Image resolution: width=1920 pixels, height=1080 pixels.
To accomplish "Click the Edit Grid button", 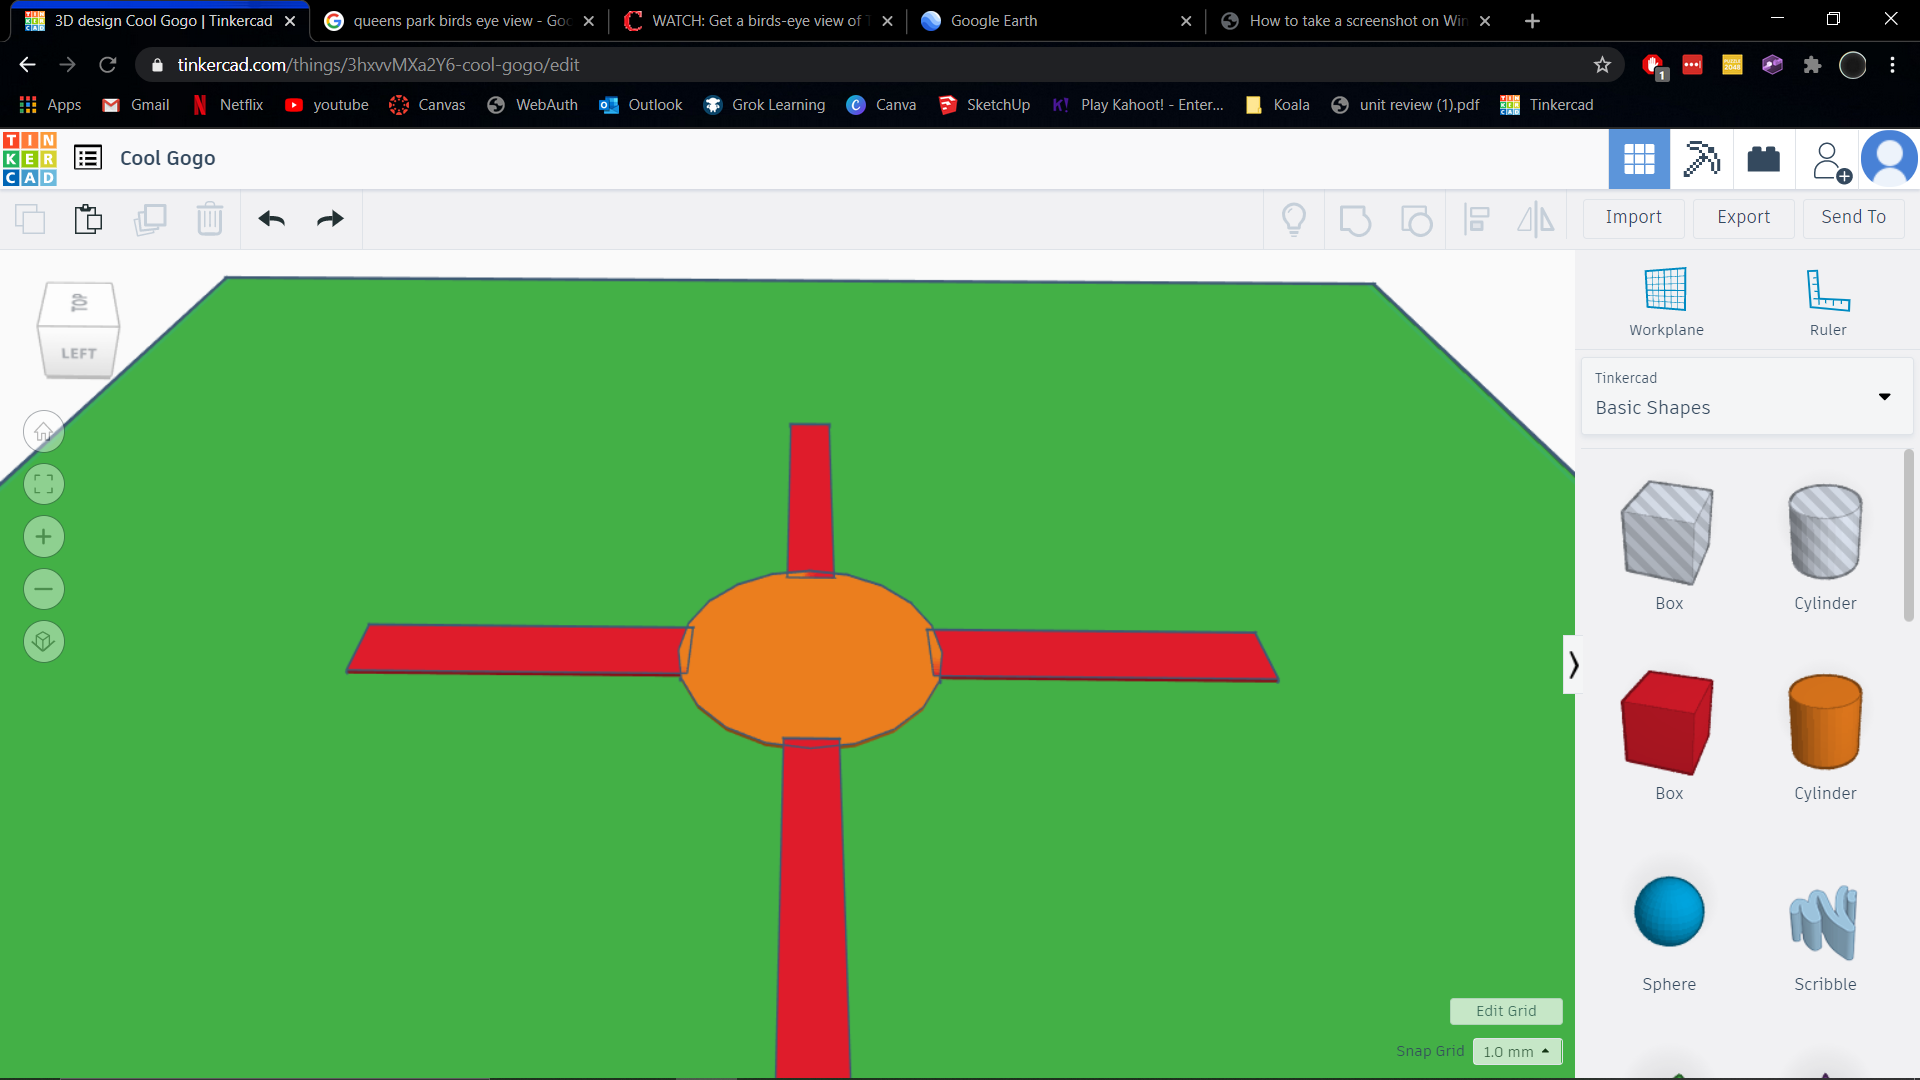I will tap(1506, 1011).
